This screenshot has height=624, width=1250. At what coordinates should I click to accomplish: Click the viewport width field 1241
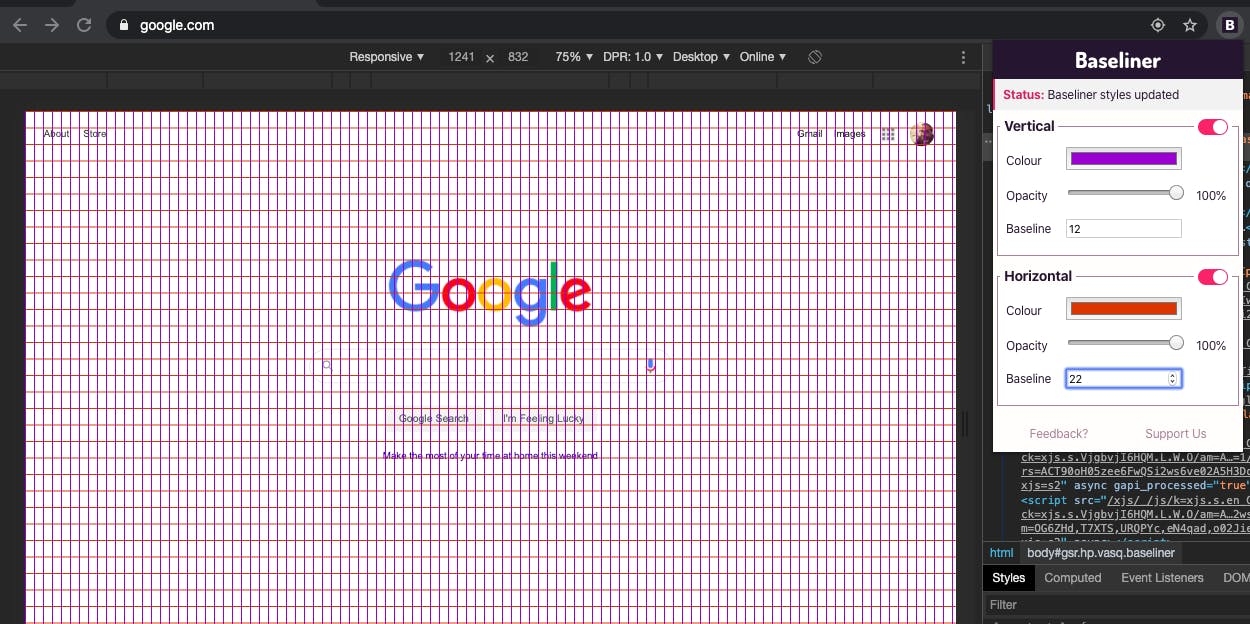tap(461, 57)
